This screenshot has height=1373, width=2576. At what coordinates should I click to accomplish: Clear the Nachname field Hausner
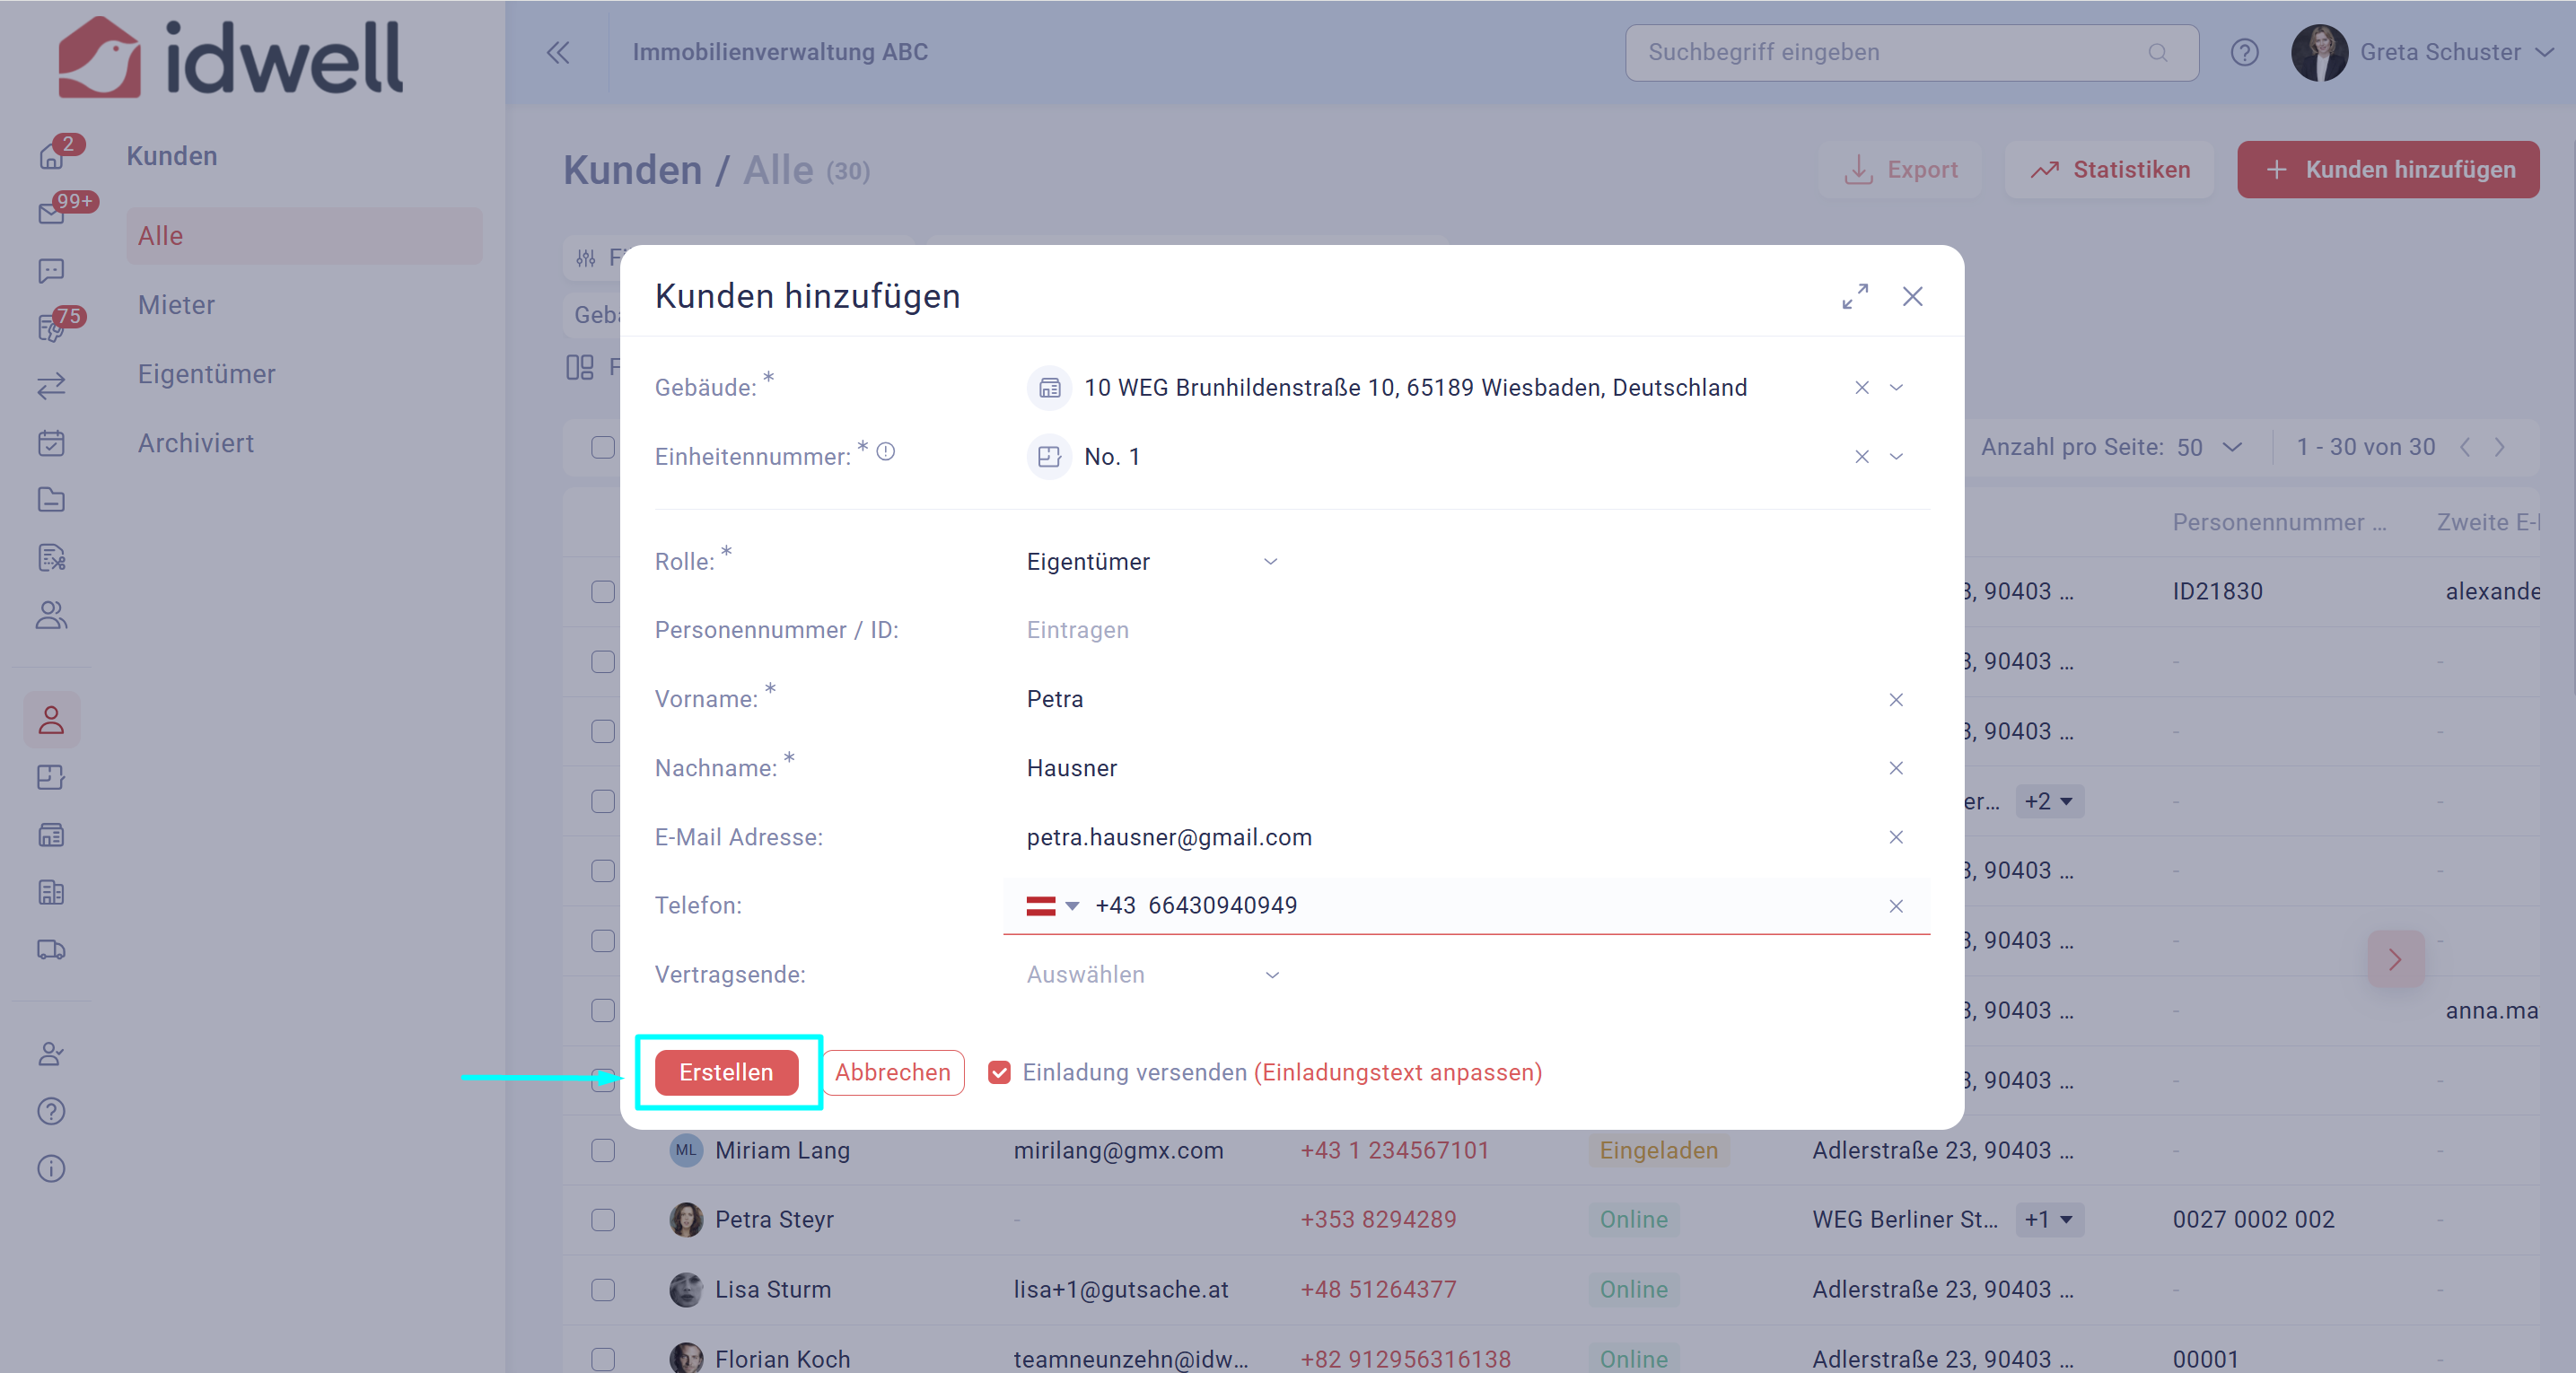click(1895, 768)
